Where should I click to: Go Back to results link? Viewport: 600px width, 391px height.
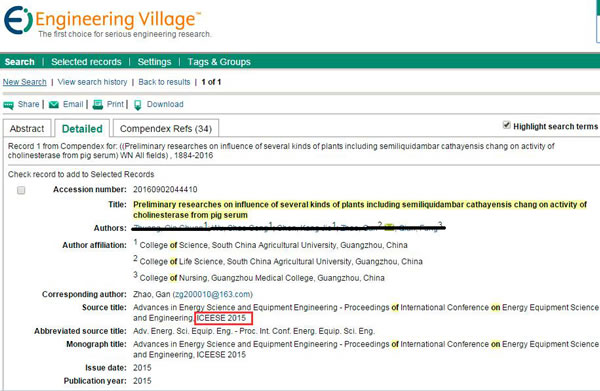tap(164, 82)
